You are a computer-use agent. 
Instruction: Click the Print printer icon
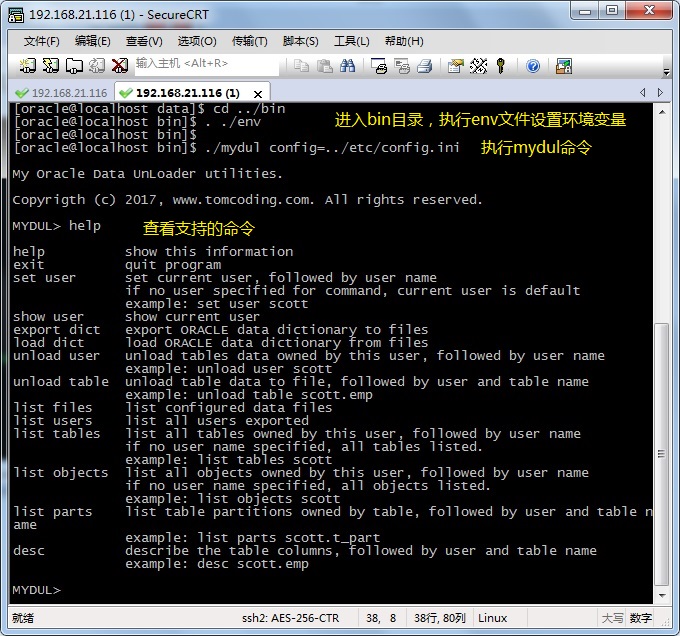point(425,66)
